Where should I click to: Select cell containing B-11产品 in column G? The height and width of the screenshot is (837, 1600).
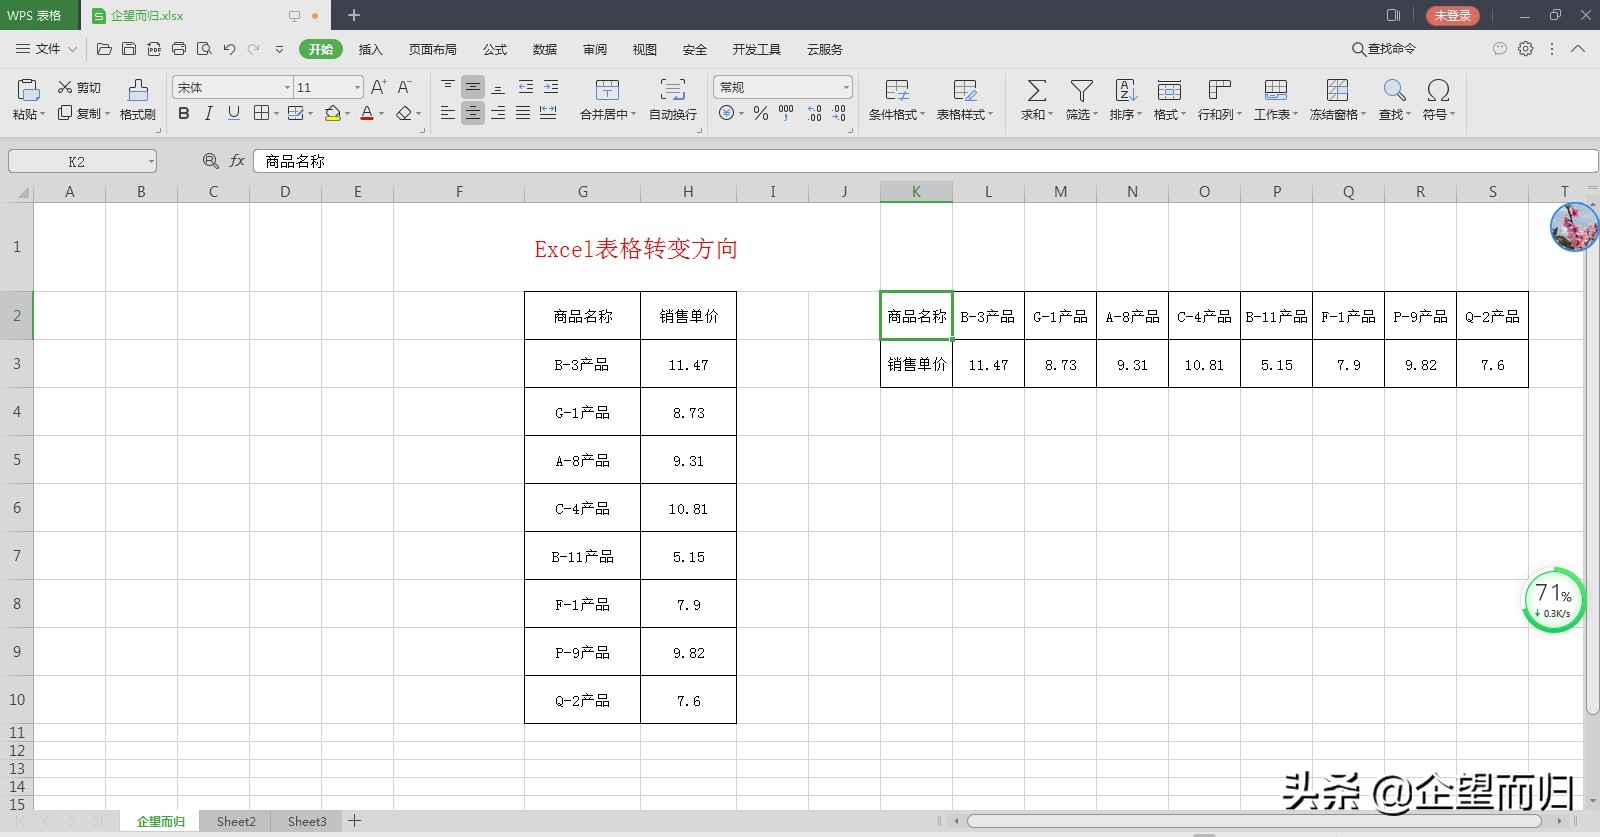point(582,556)
